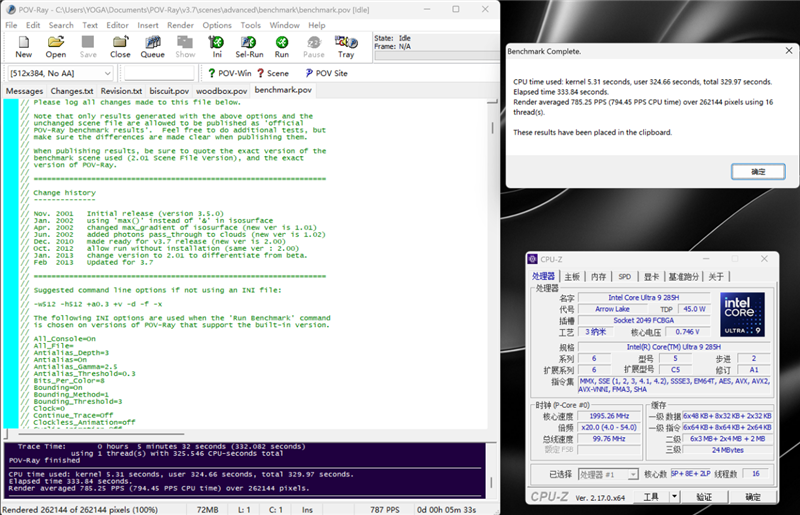Screen dimensions: 800x515
Task: Switch to CPU-Z 关于 tab
Action: (x=716, y=277)
